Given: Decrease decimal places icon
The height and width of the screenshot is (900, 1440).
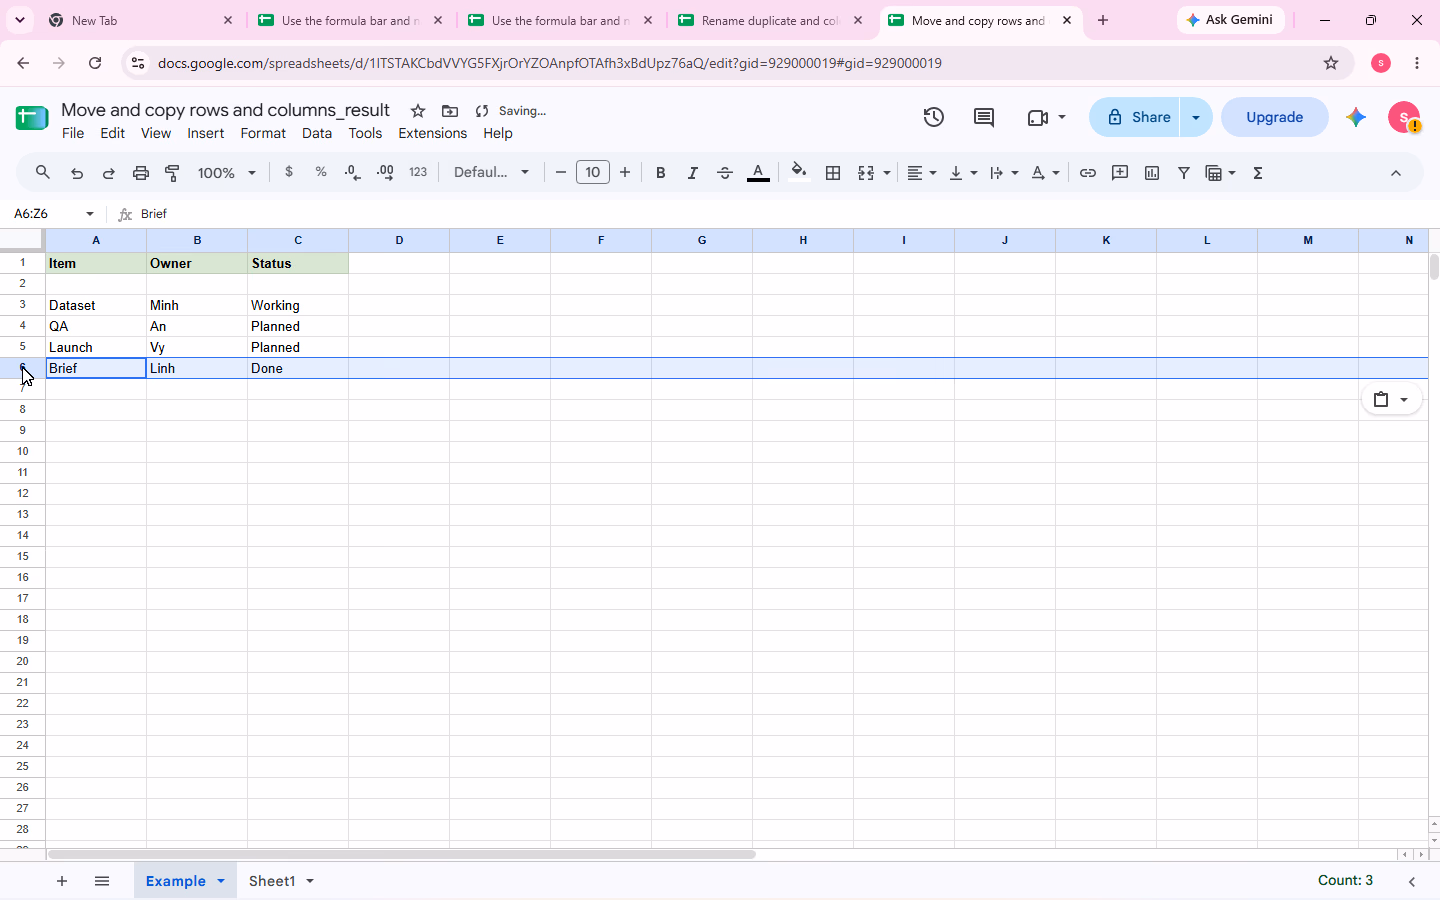Looking at the screenshot, I should click(352, 173).
